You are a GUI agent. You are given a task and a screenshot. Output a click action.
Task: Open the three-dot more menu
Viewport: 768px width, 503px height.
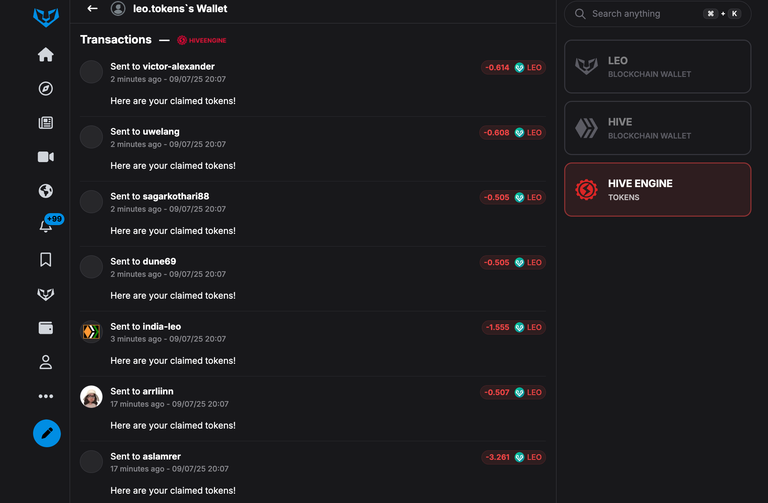click(46, 396)
